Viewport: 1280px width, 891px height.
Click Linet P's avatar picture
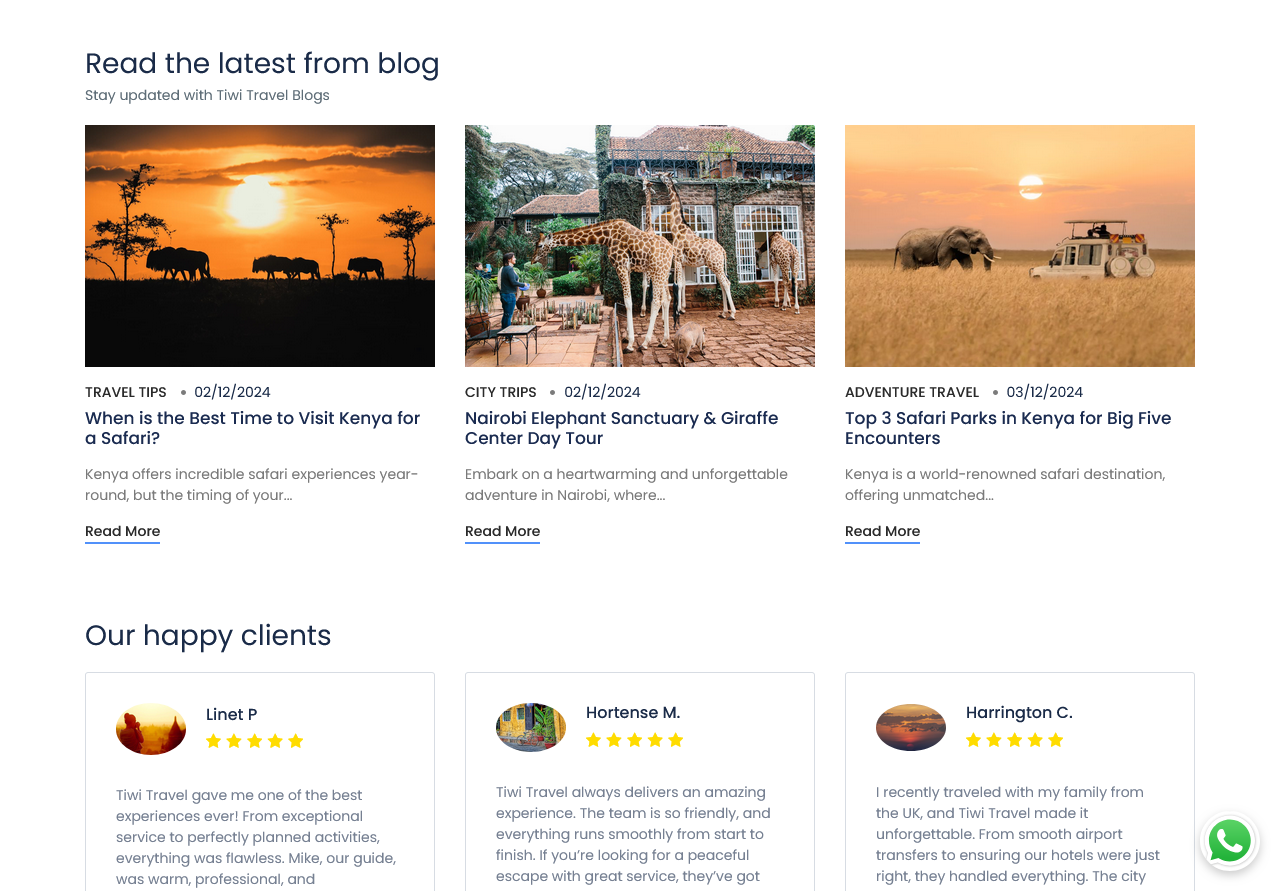click(x=151, y=729)
